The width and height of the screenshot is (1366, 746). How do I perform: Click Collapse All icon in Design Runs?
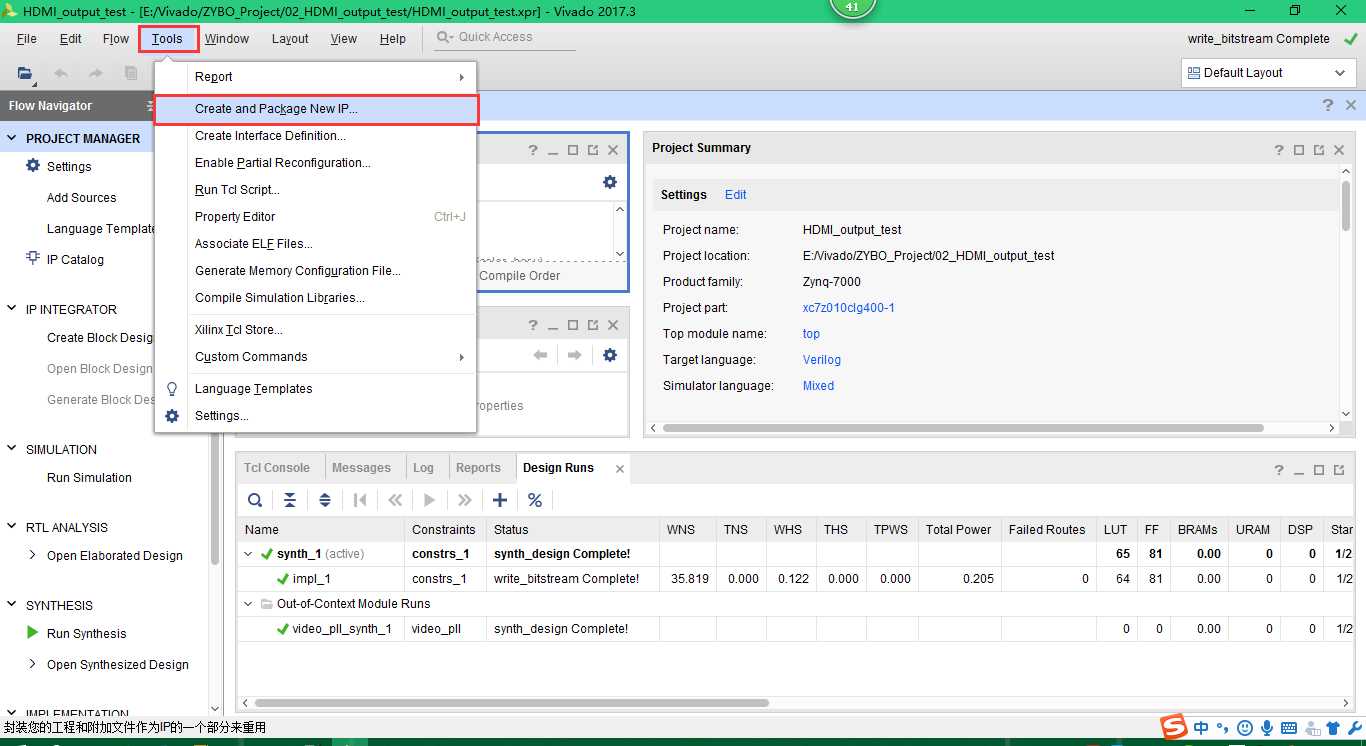point(290,500)
